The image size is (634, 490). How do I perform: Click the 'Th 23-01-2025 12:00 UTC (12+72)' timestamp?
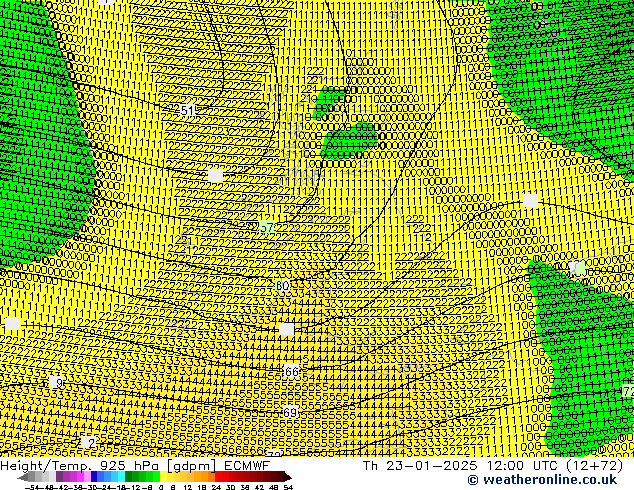tap(493, 466)
